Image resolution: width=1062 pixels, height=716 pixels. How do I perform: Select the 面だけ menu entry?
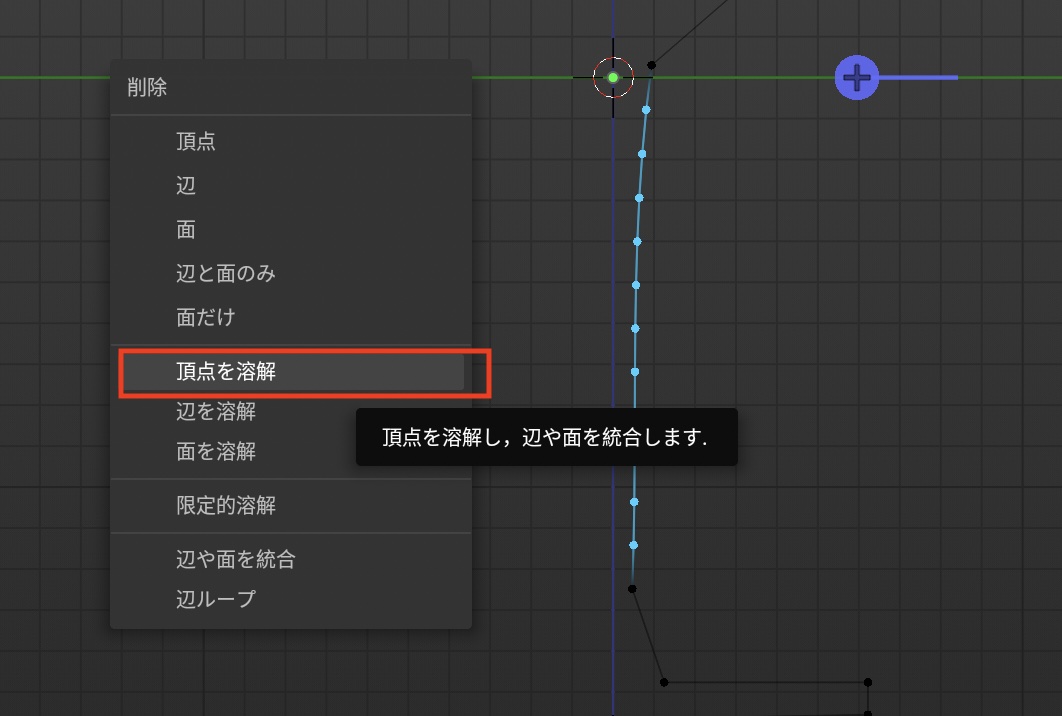pyautogui.click(x=206, y=317)
